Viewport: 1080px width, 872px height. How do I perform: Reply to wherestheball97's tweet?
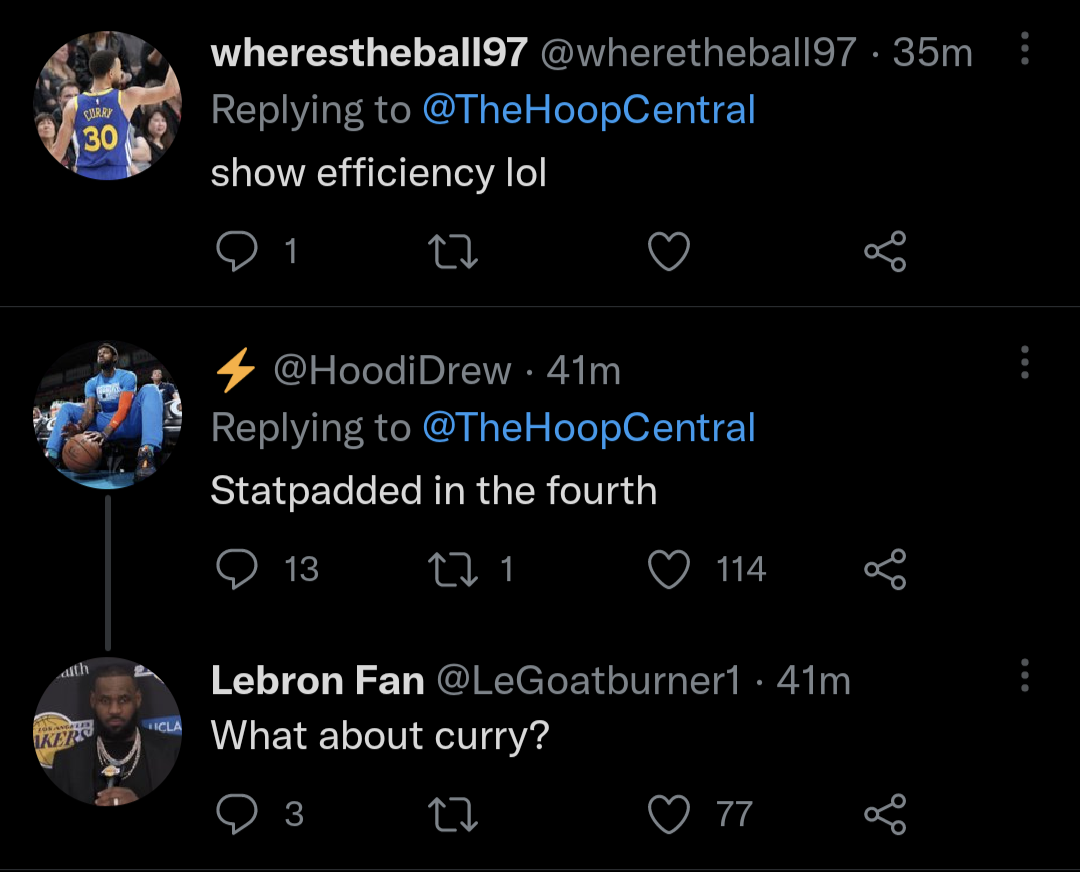click(x=236, y=251)
